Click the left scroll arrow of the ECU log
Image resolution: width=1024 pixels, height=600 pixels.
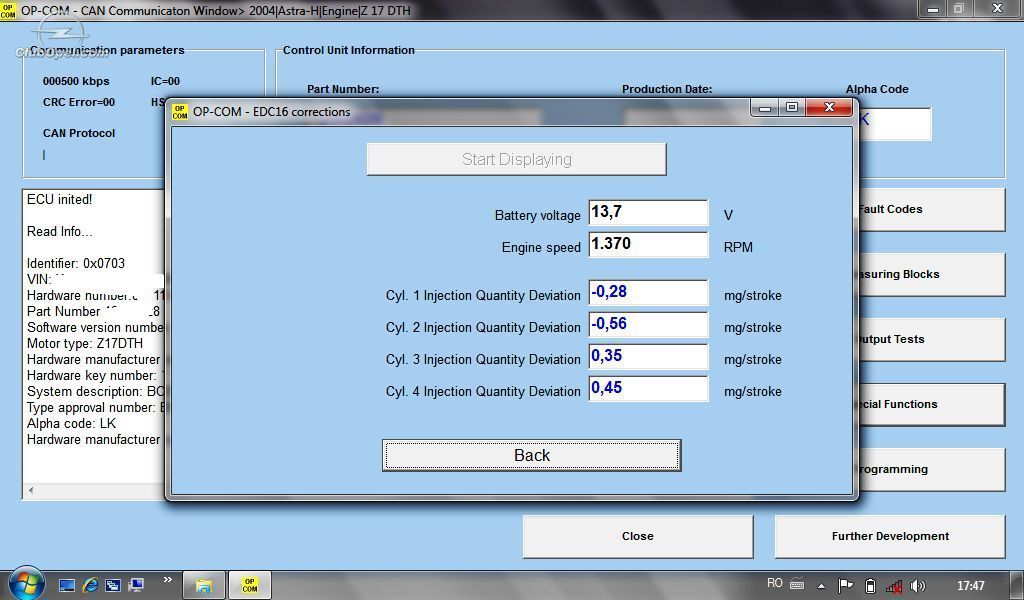pos(31,490)
